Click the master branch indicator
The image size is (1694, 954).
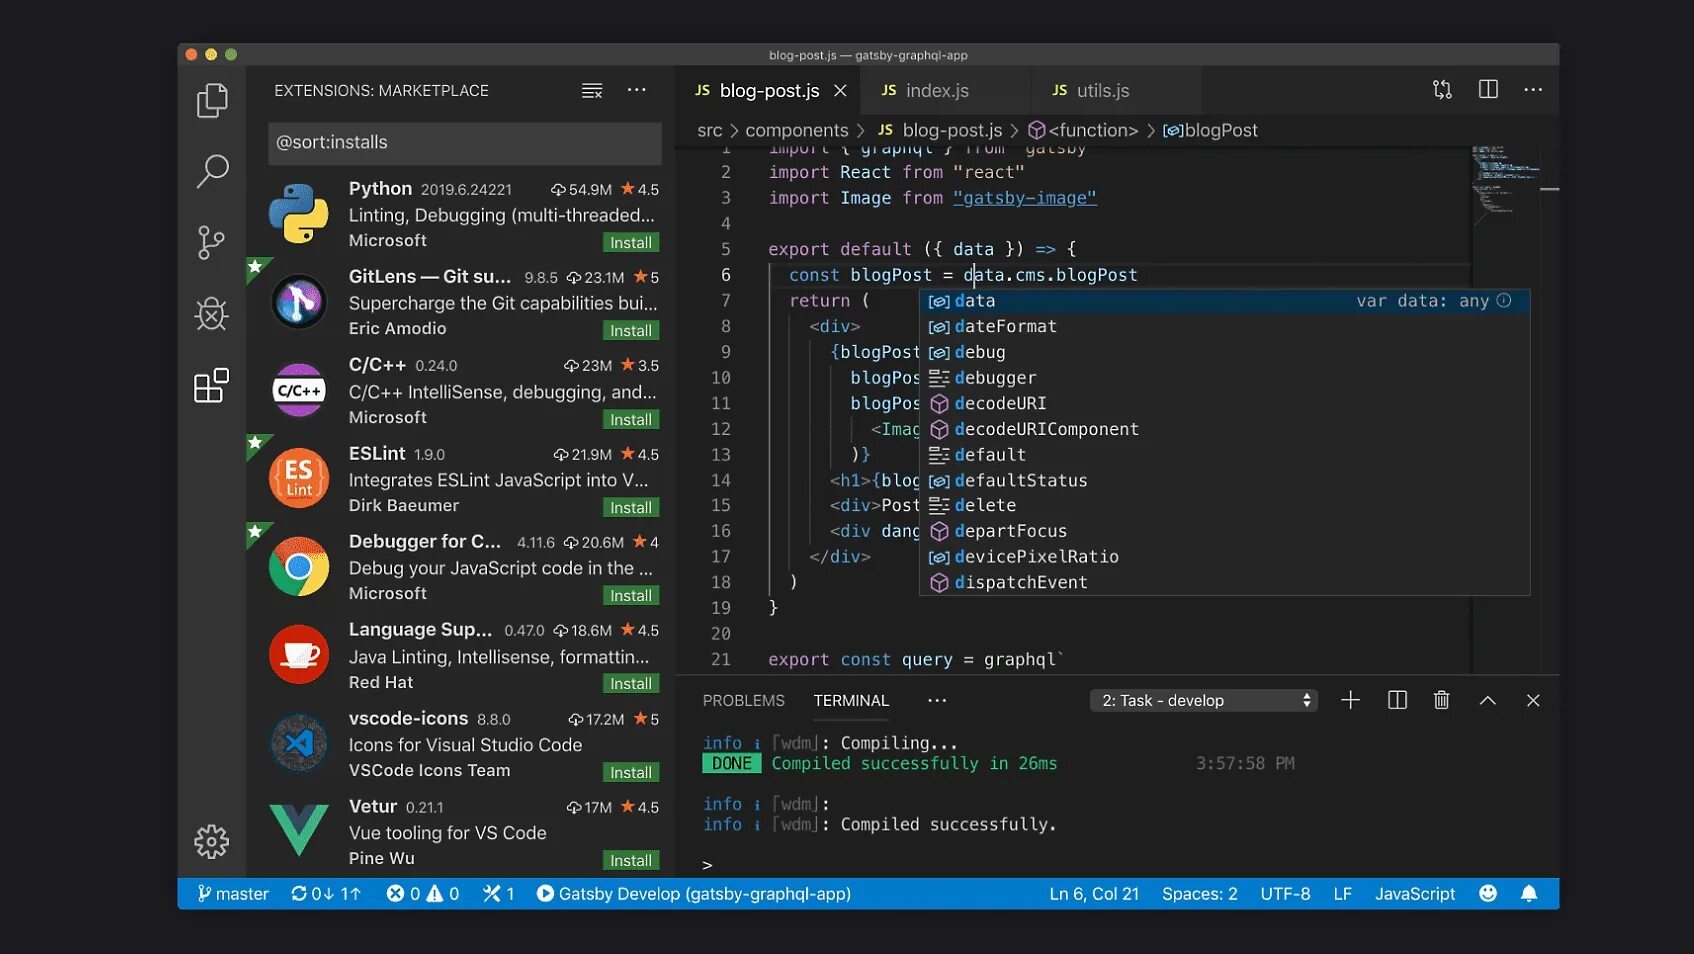[233, 894]
